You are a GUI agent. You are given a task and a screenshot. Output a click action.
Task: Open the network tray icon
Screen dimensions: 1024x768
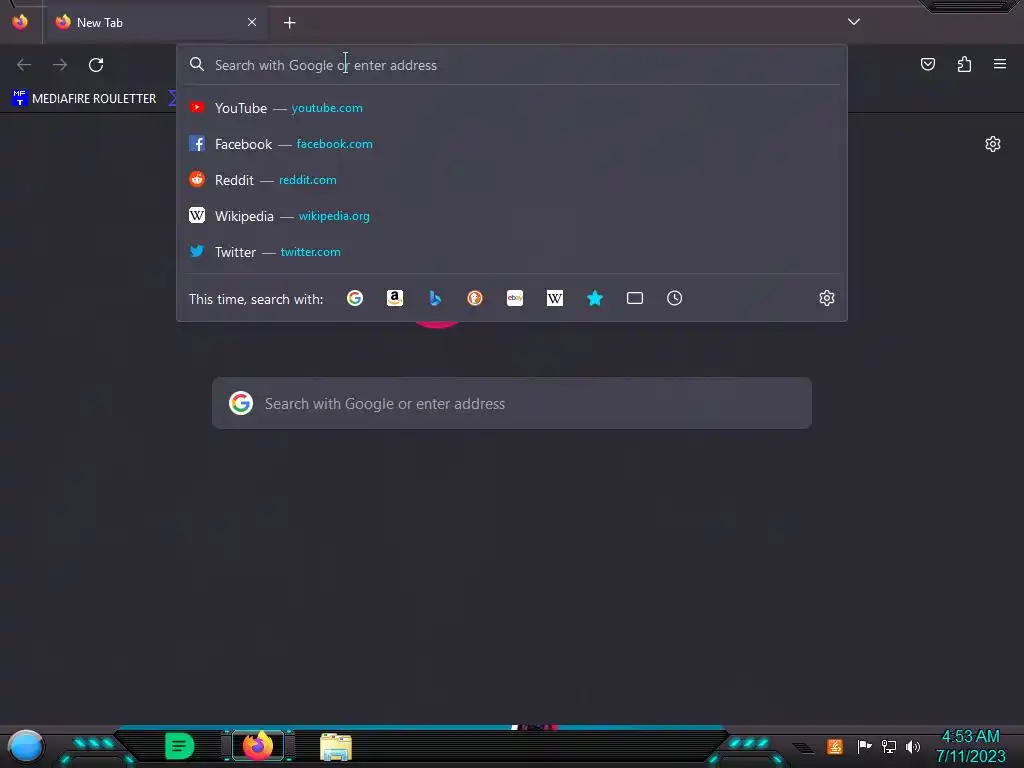point(889,746)
